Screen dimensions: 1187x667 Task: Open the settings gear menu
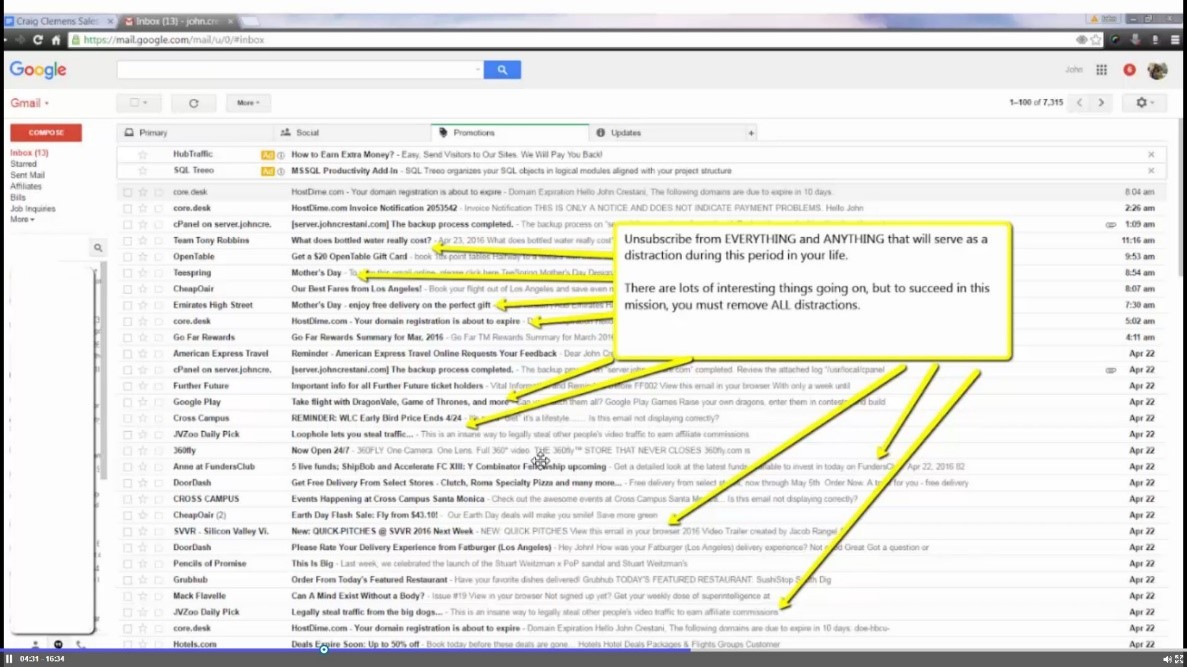(1144, 103)
